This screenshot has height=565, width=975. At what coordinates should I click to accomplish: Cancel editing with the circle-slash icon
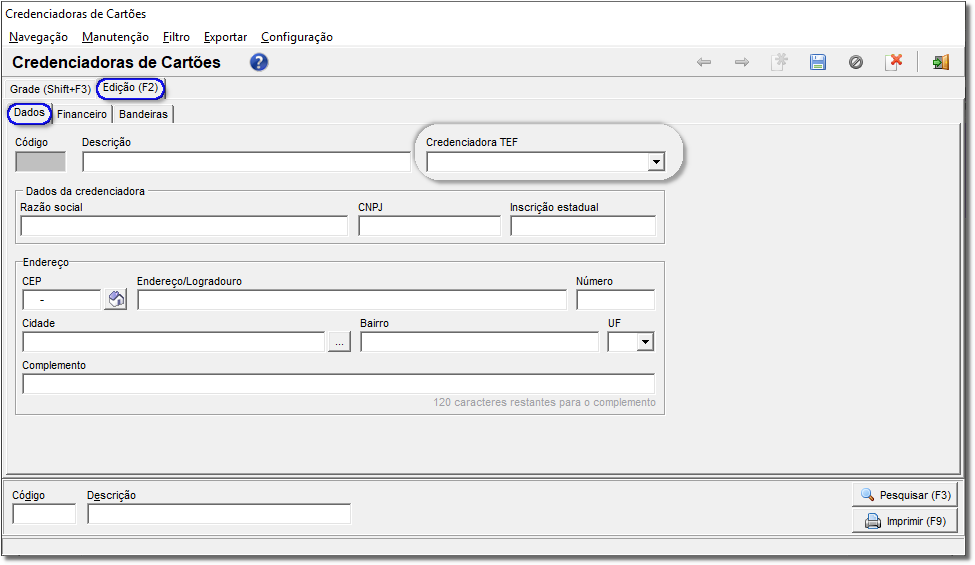(x=856, y=62)
